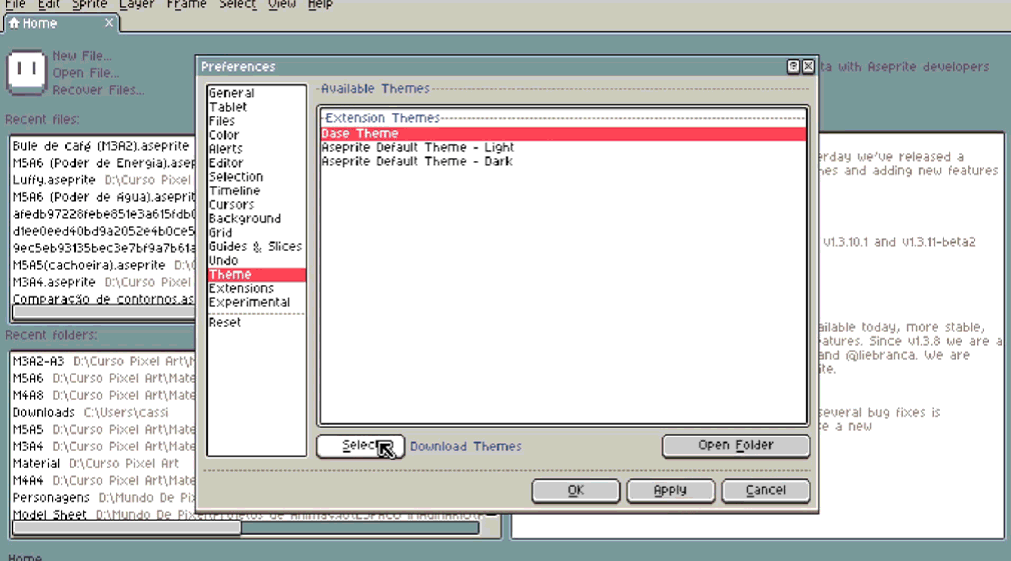The height and width of the screenshot is (561, 1011).
Task: Click Reset in the preferences list
Action: tap(257, 322)
